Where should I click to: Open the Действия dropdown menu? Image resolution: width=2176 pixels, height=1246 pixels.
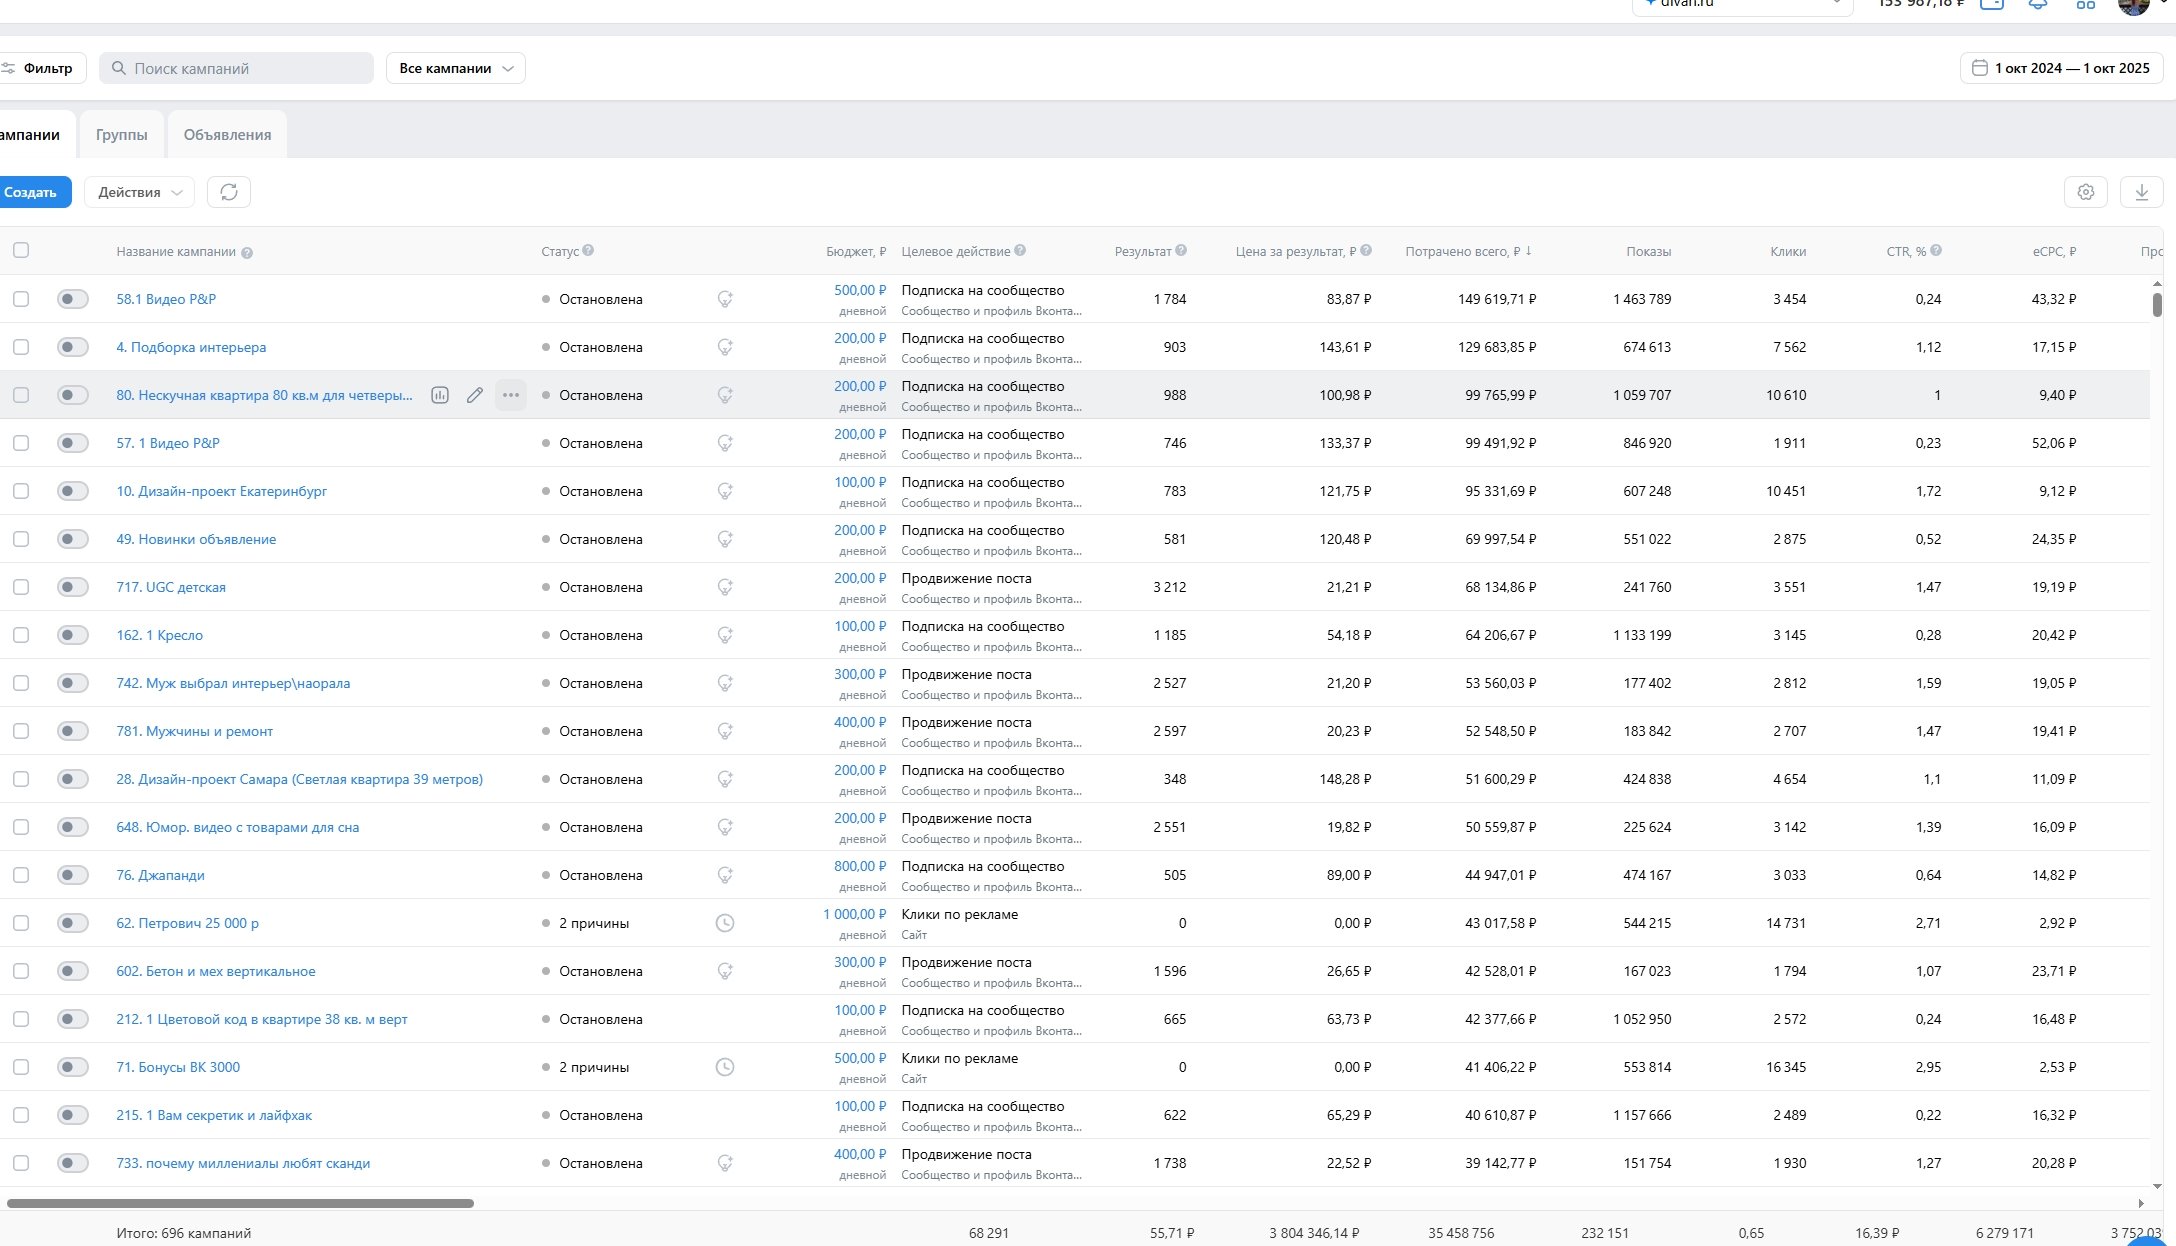point(139,192)
